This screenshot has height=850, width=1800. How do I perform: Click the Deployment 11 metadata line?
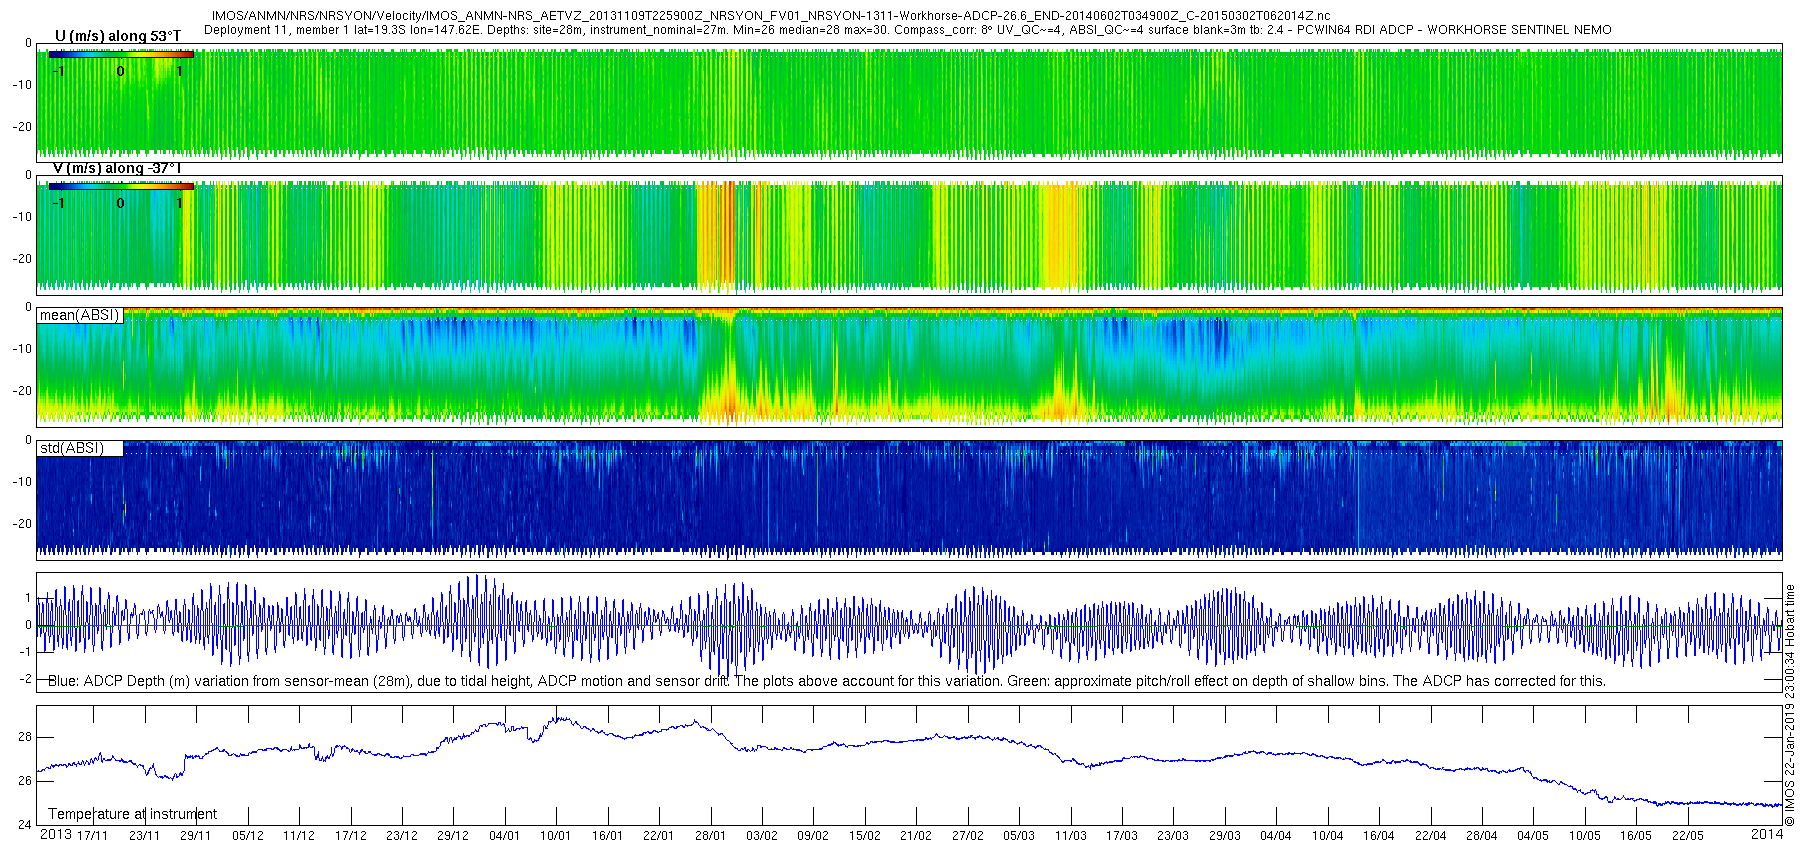tap(907, 30)
